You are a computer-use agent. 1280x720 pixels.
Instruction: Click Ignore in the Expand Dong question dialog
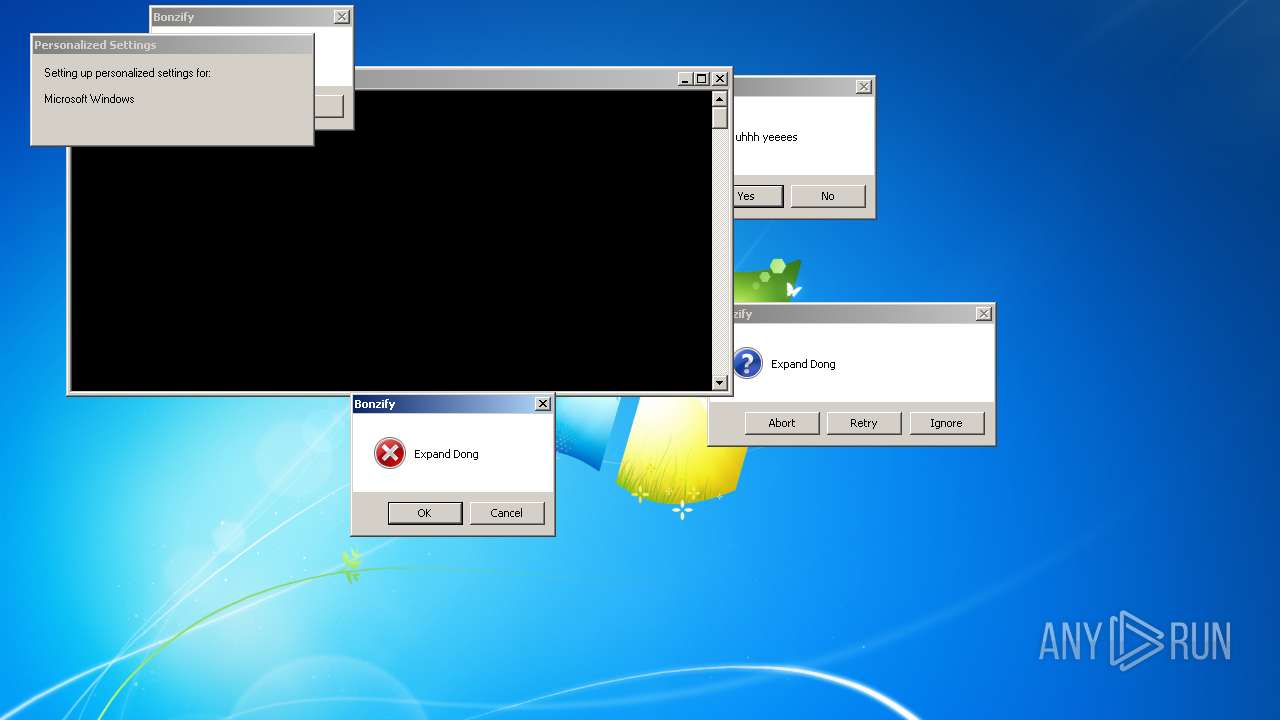[946, 423]
